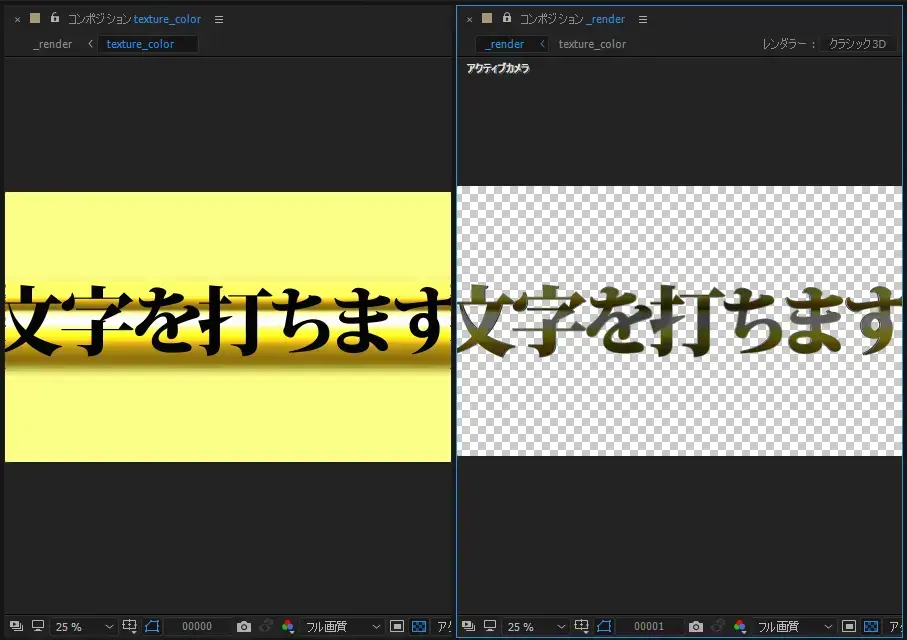Open the _render panel flyout menu

click(x=643, y=18)
